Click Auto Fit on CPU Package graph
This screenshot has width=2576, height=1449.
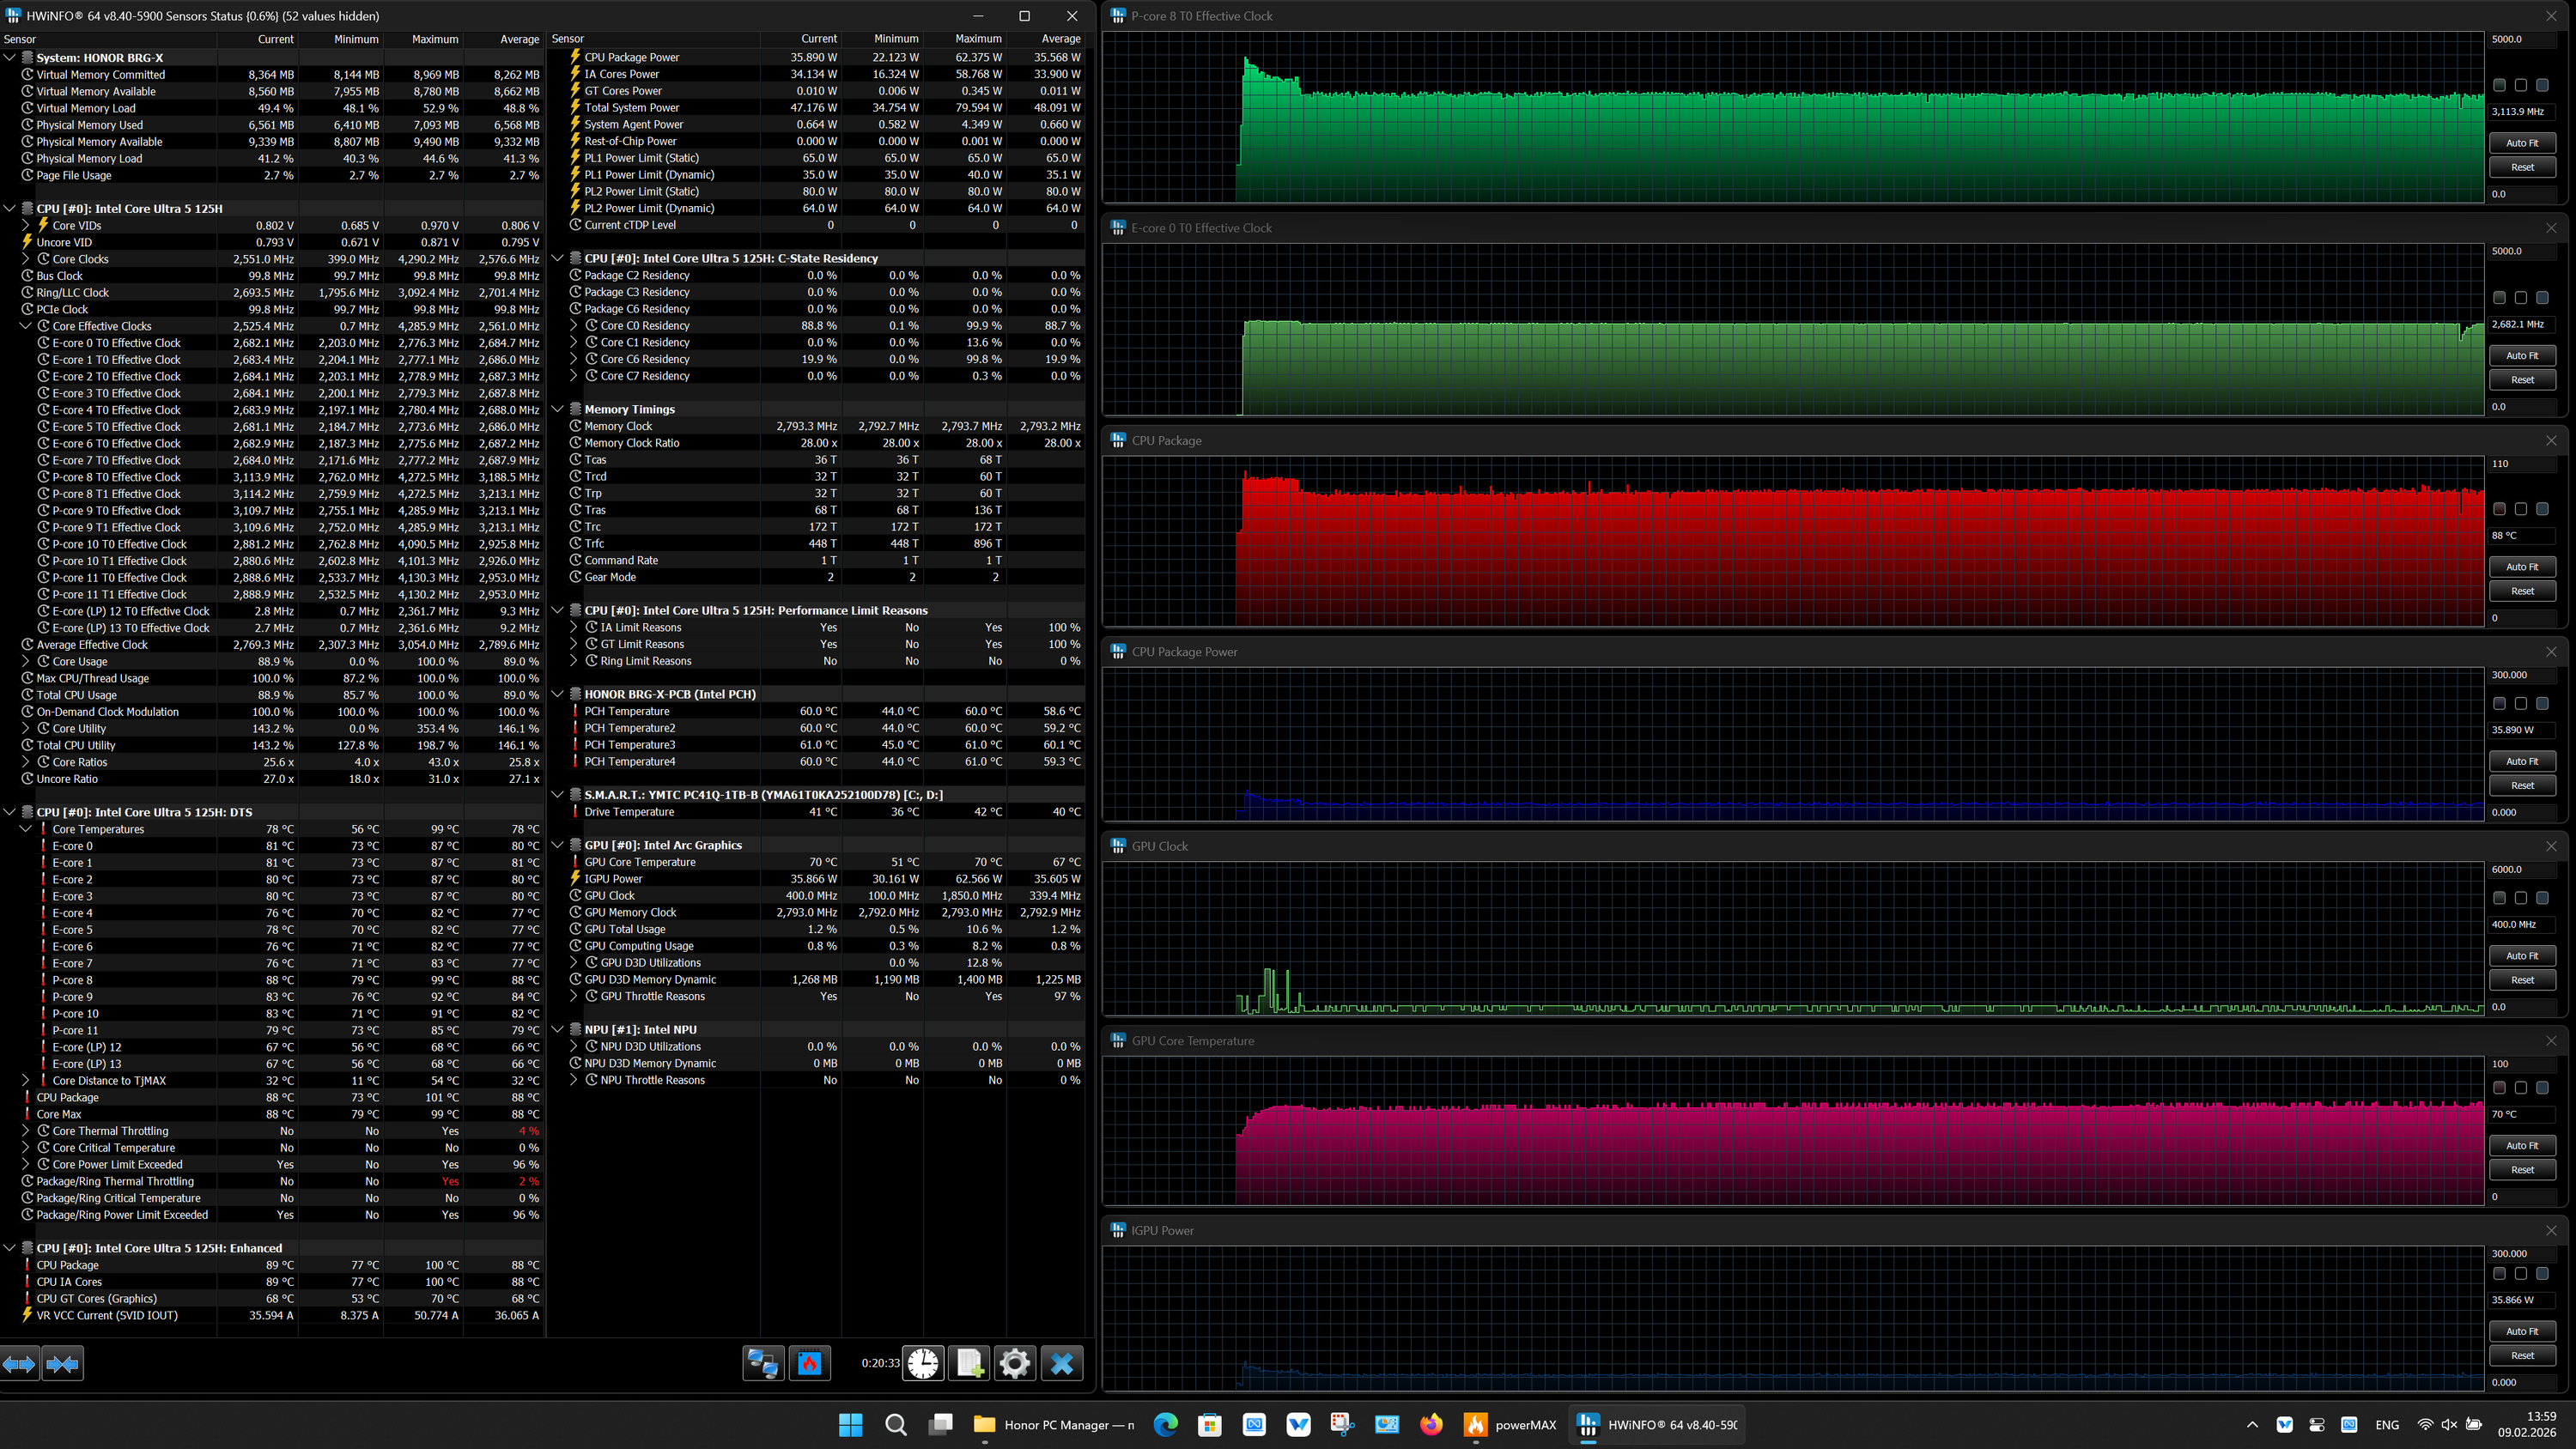(2521, 567)
